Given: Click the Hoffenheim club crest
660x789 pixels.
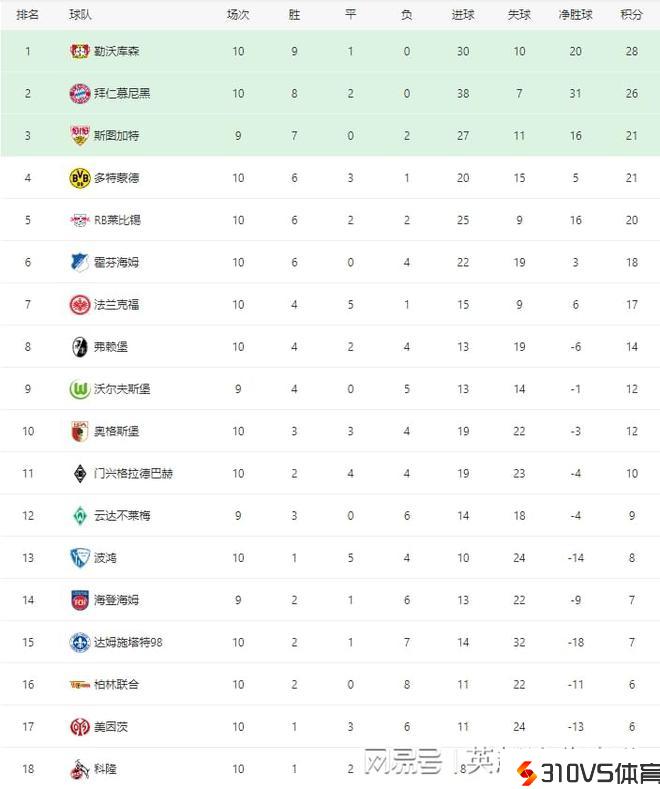Looking at the screenshot, I should click(x=80, y=262).
